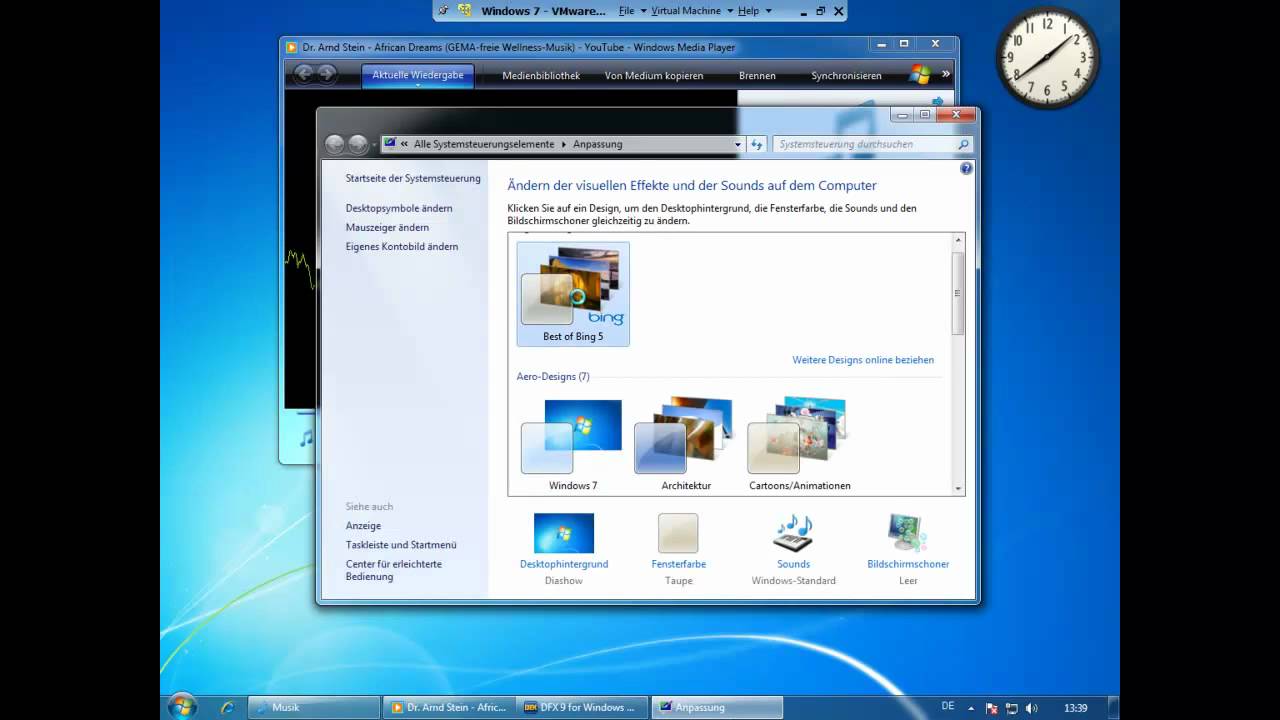
Task: Open the Bildschirmschoner settings icon
Action: click(907, 533)
